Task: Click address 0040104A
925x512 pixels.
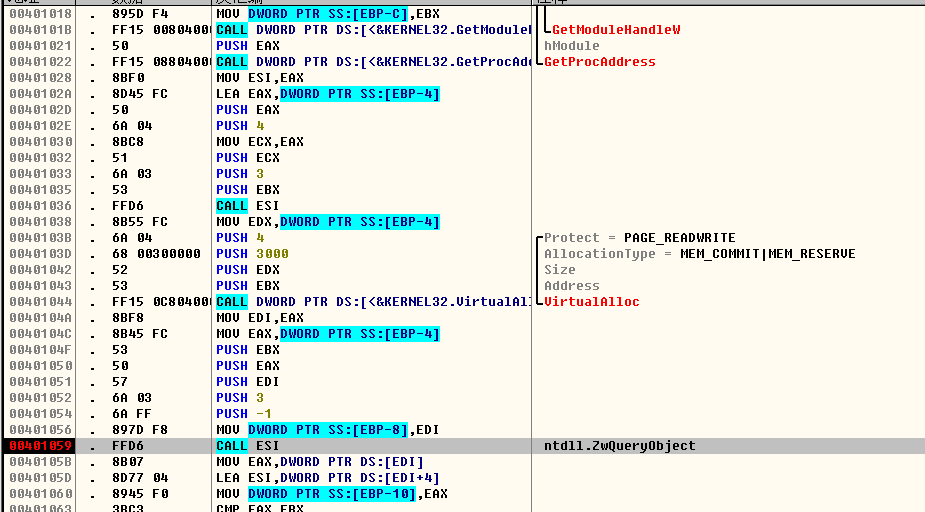Action: coord(40,318)
